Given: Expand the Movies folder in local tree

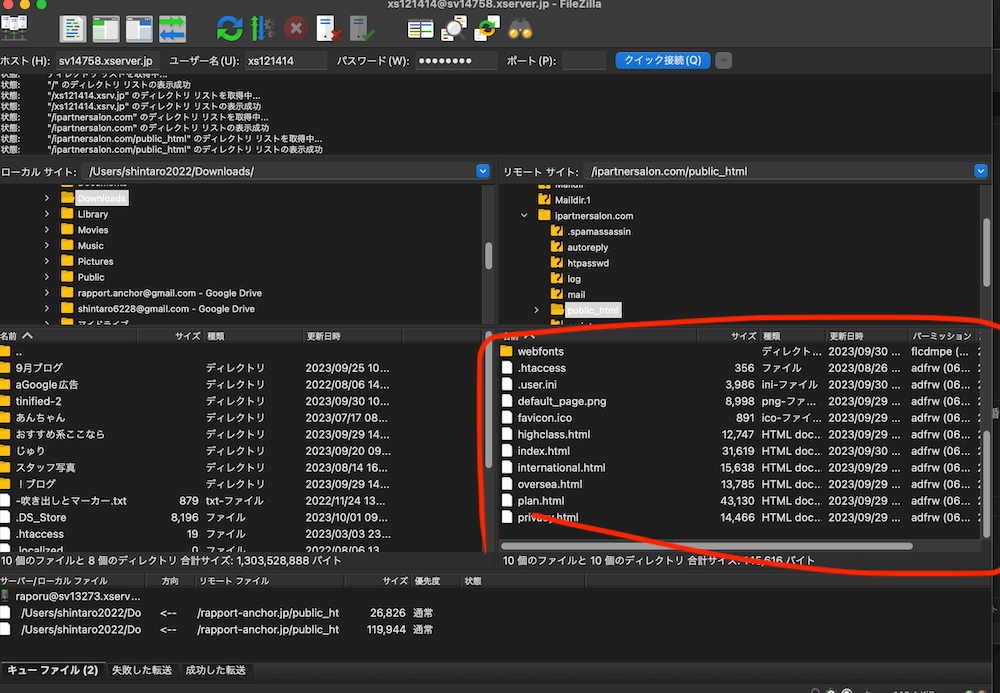Looking at the screenshot, I should 47,230.
